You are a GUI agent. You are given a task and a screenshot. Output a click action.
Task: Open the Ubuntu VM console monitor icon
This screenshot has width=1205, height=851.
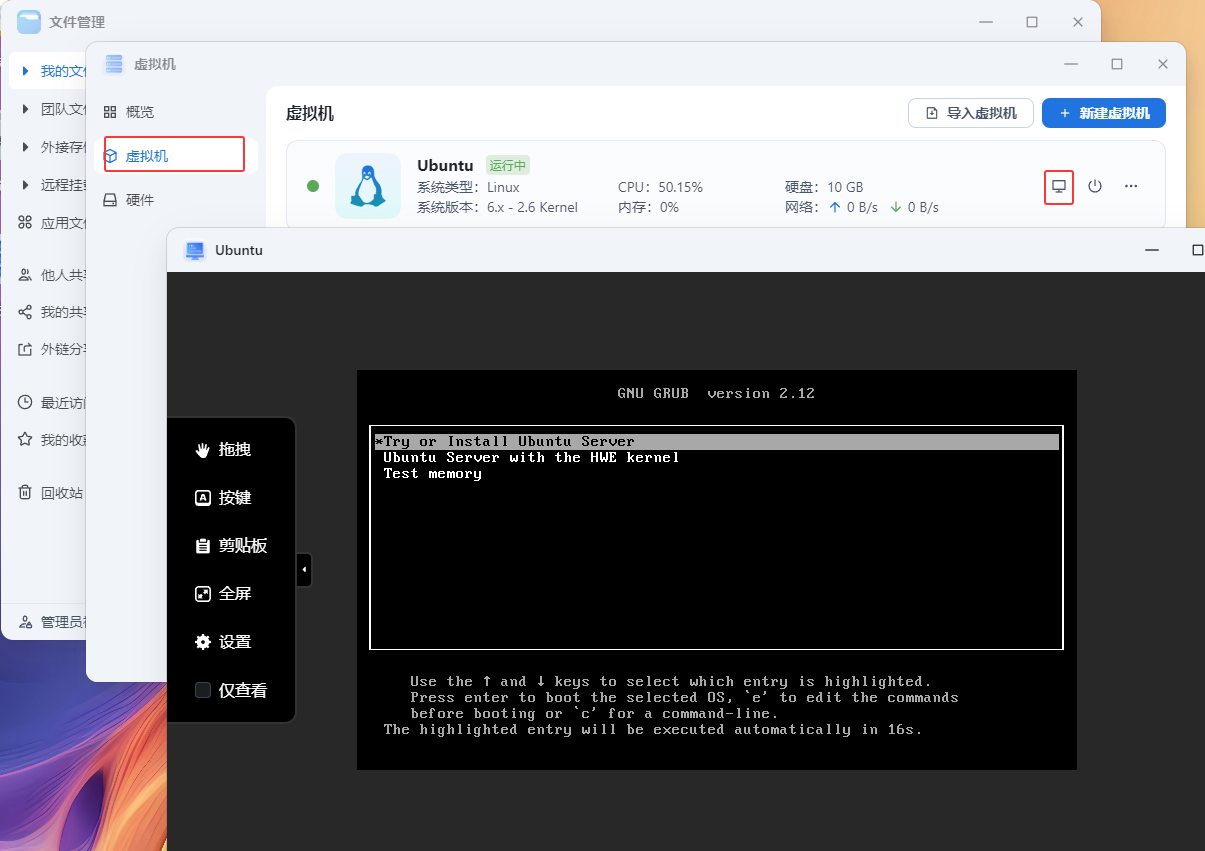(x=1059, y=186)
